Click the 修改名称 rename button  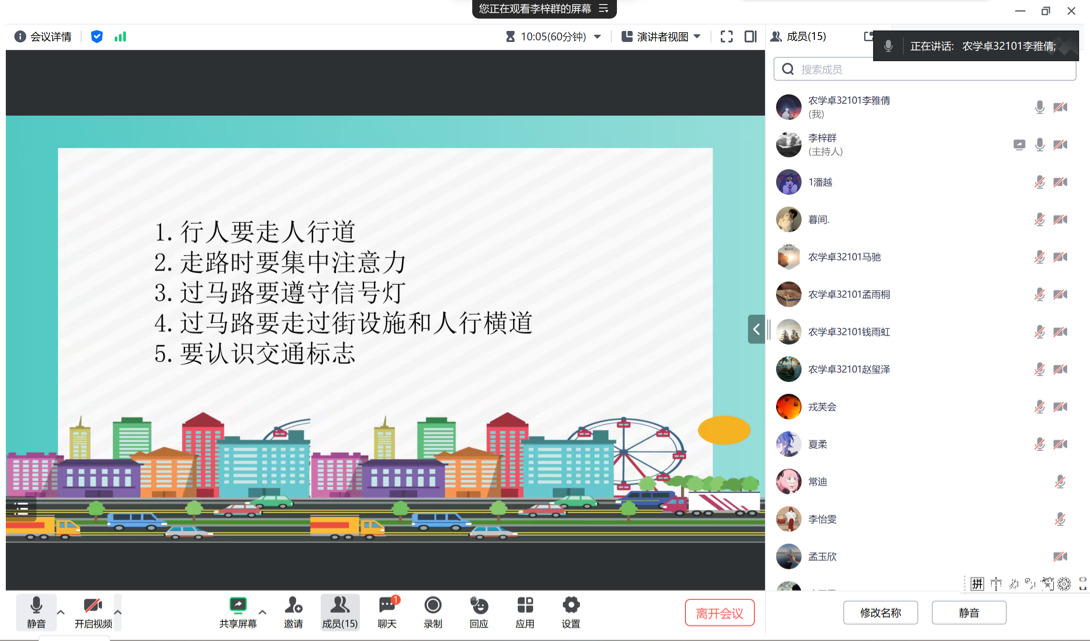(x=880, y=613)
